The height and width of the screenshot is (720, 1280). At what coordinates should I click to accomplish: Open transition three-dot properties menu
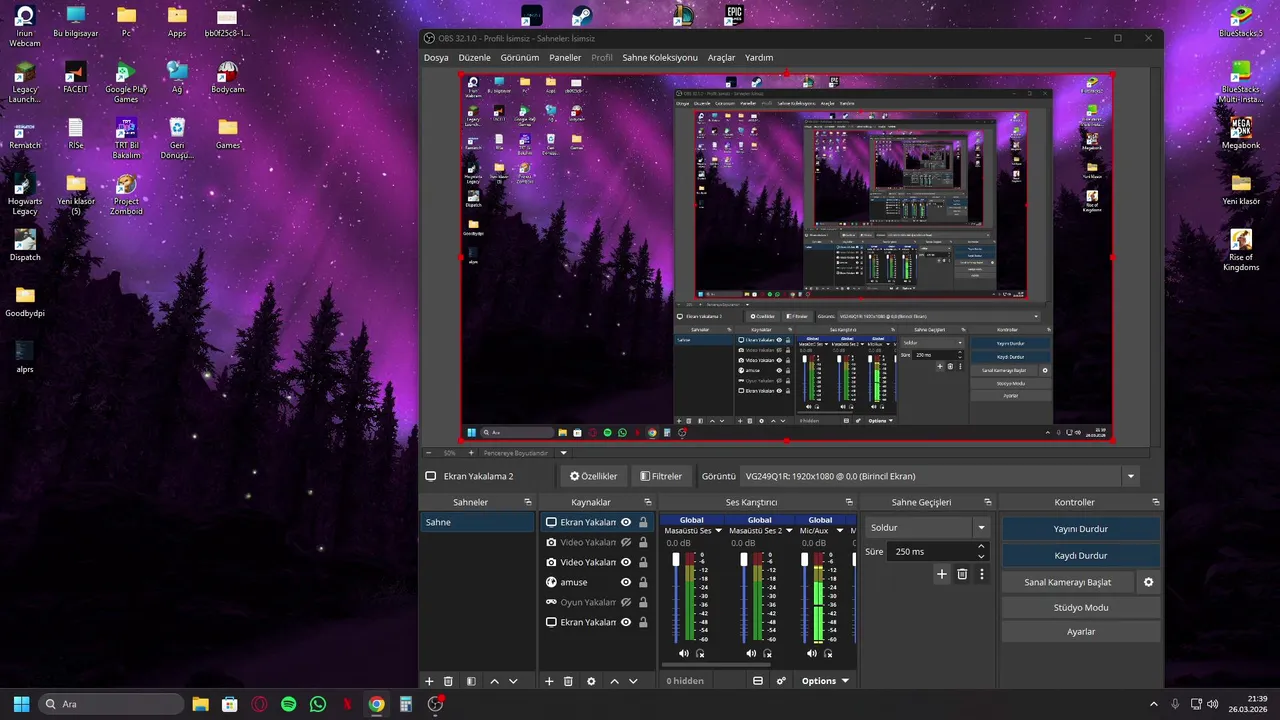[x=982, y=574]
